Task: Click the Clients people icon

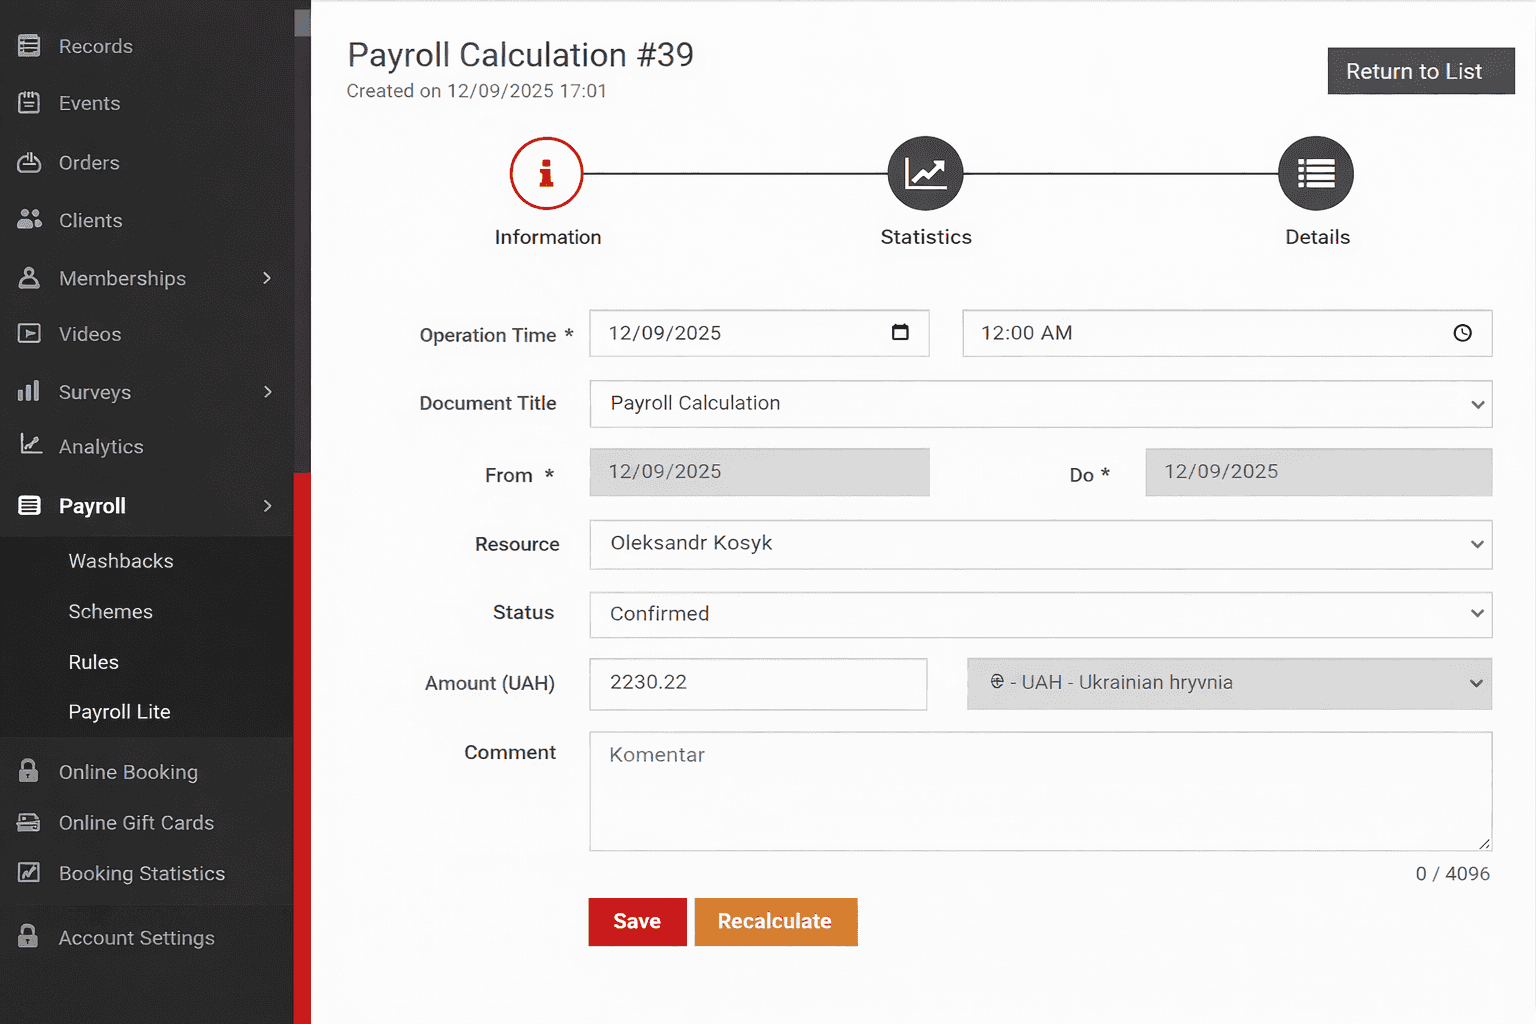Action: (29, 220)
